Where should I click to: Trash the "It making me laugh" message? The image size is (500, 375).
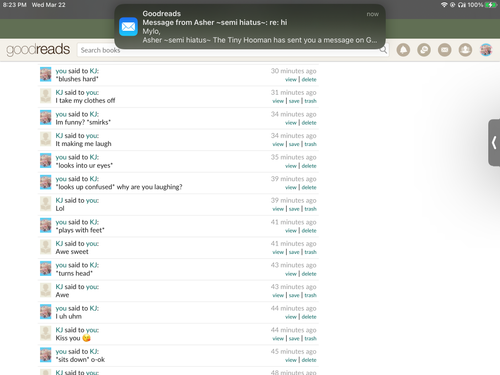click(310, 144)
